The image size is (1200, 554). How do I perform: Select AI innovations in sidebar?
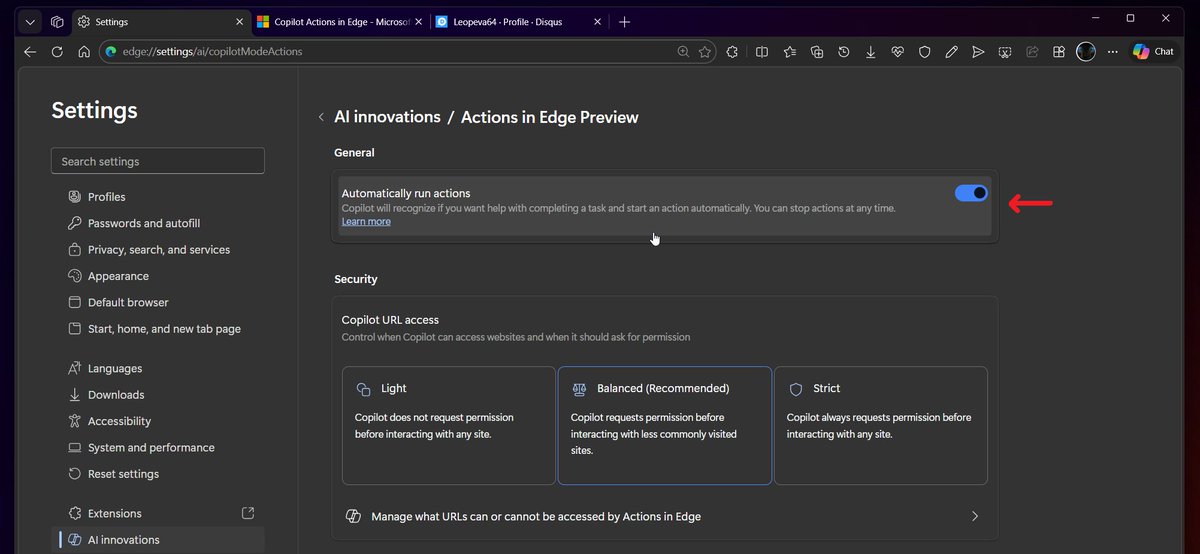[158, 540]
